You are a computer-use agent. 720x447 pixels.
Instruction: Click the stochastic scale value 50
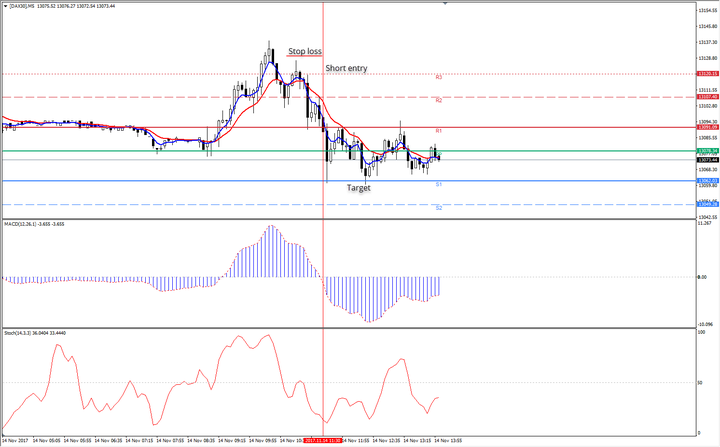(700, 383)
